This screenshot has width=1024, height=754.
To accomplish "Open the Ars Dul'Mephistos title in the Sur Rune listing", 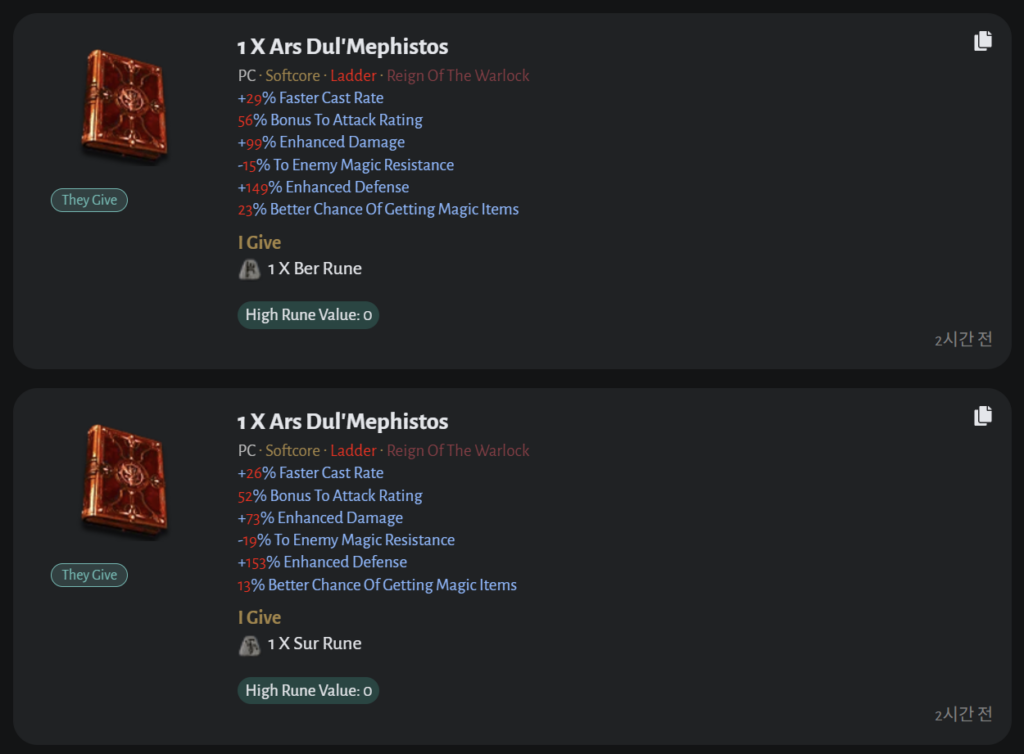I will (342, 422).
